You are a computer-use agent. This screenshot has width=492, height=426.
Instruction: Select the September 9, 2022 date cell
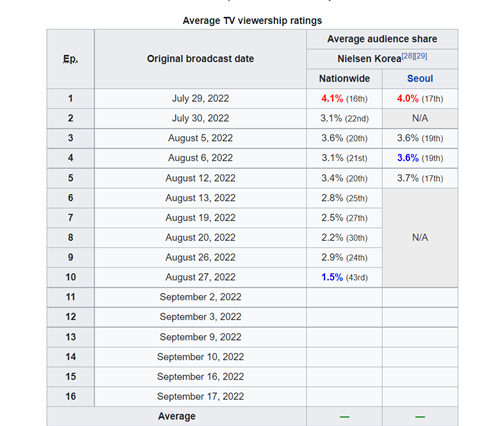pyautogui.click(x=200, y=337)
